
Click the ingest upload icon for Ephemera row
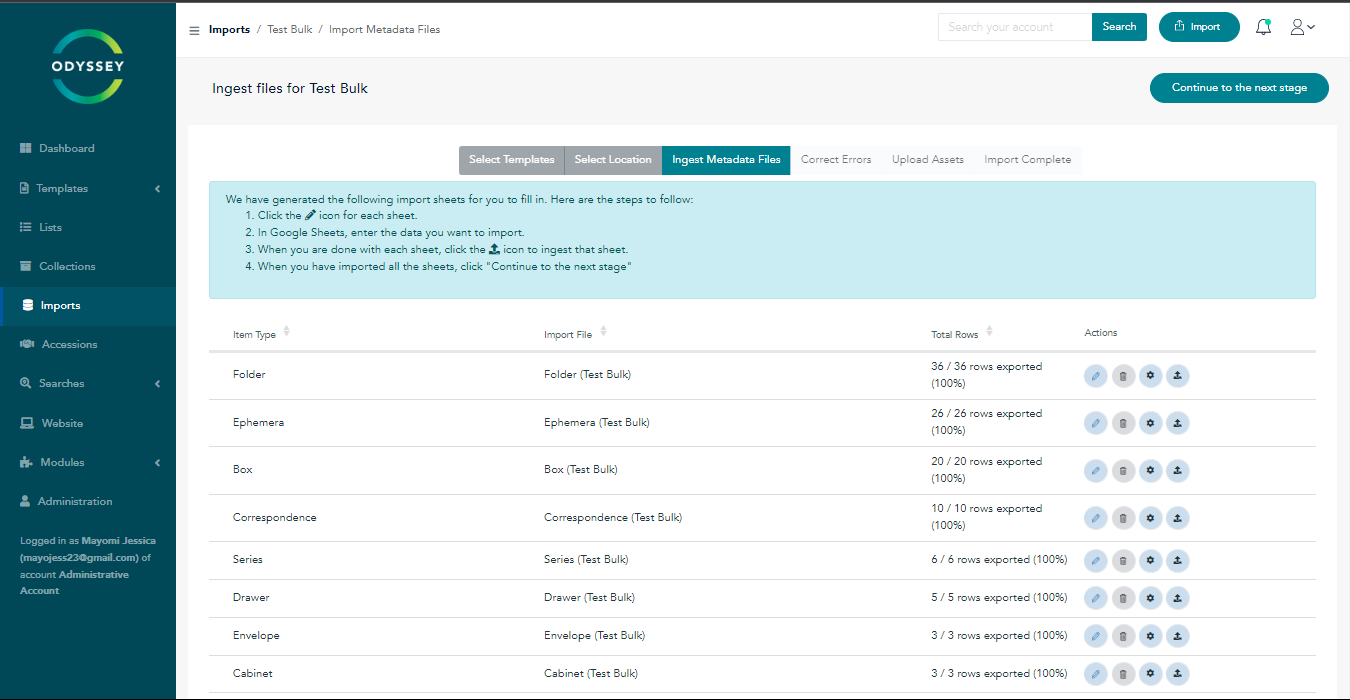[x=1178, y=423]
